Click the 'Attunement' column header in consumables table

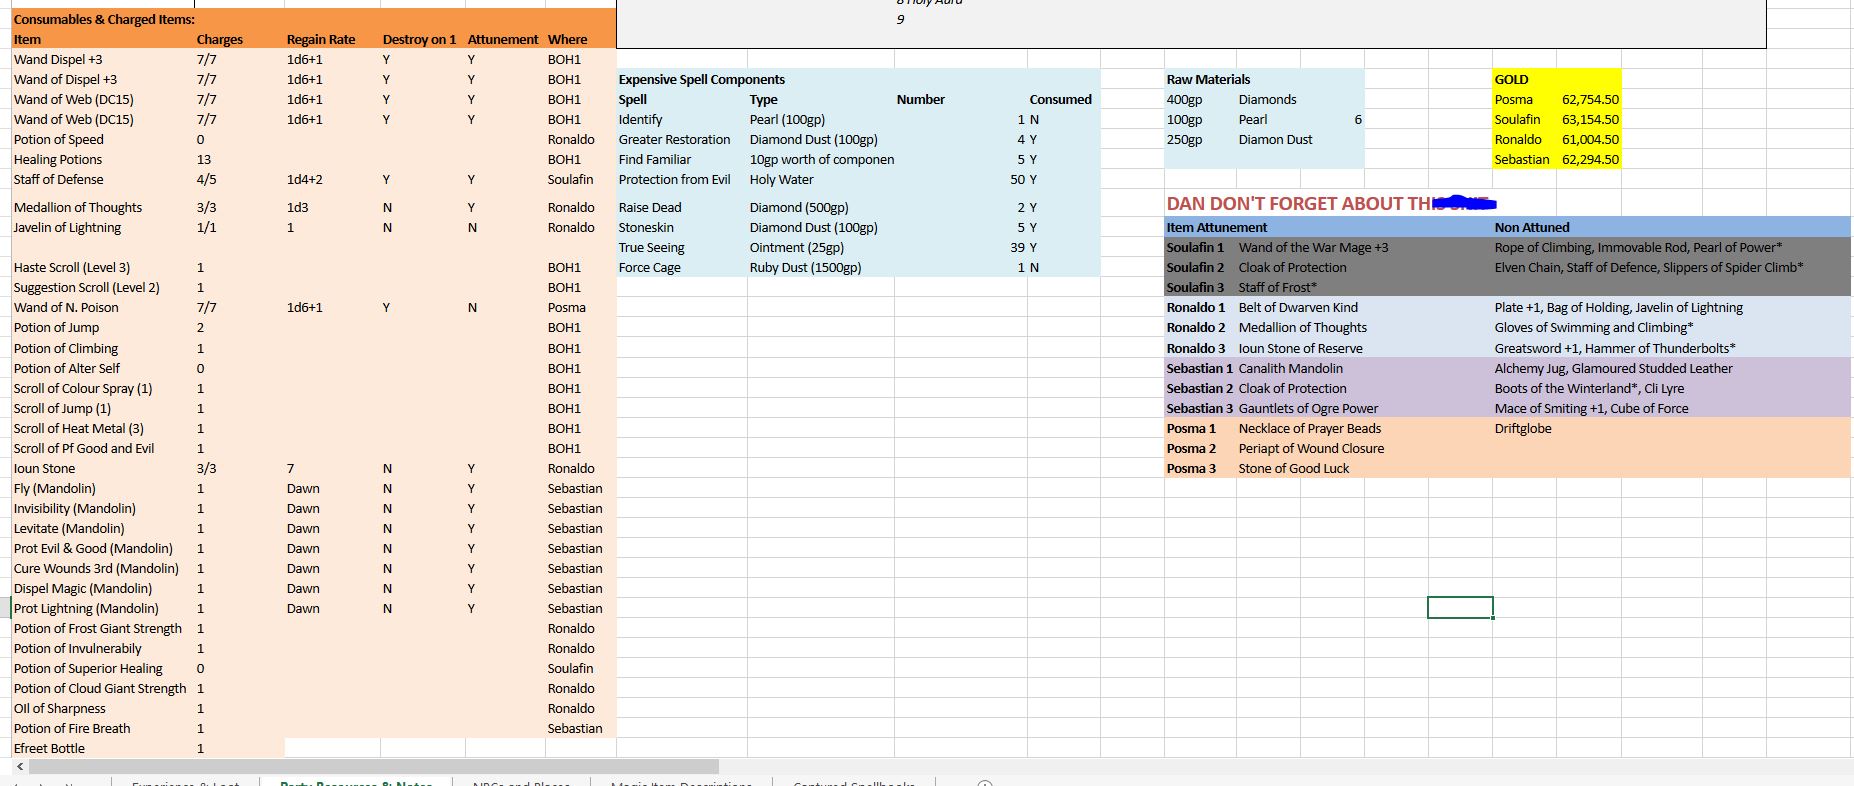[x=502, y=39]
